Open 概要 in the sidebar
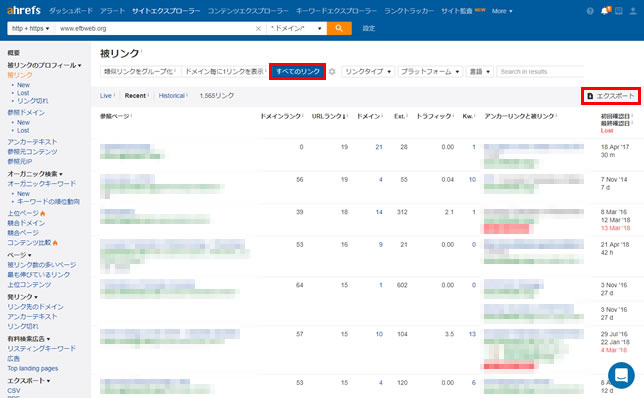The image size is (644, 398). (14, 53)
